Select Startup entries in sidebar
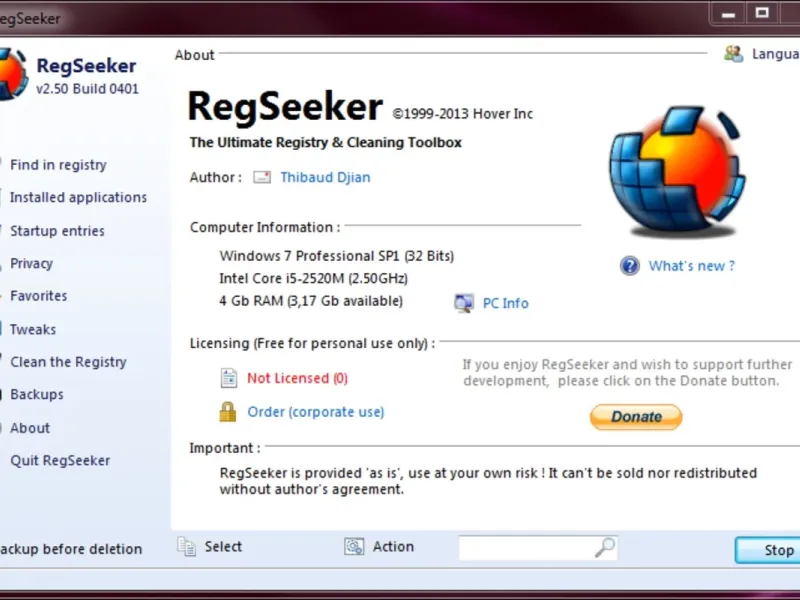This screenshot has width=800, height=600. point(57,231)
